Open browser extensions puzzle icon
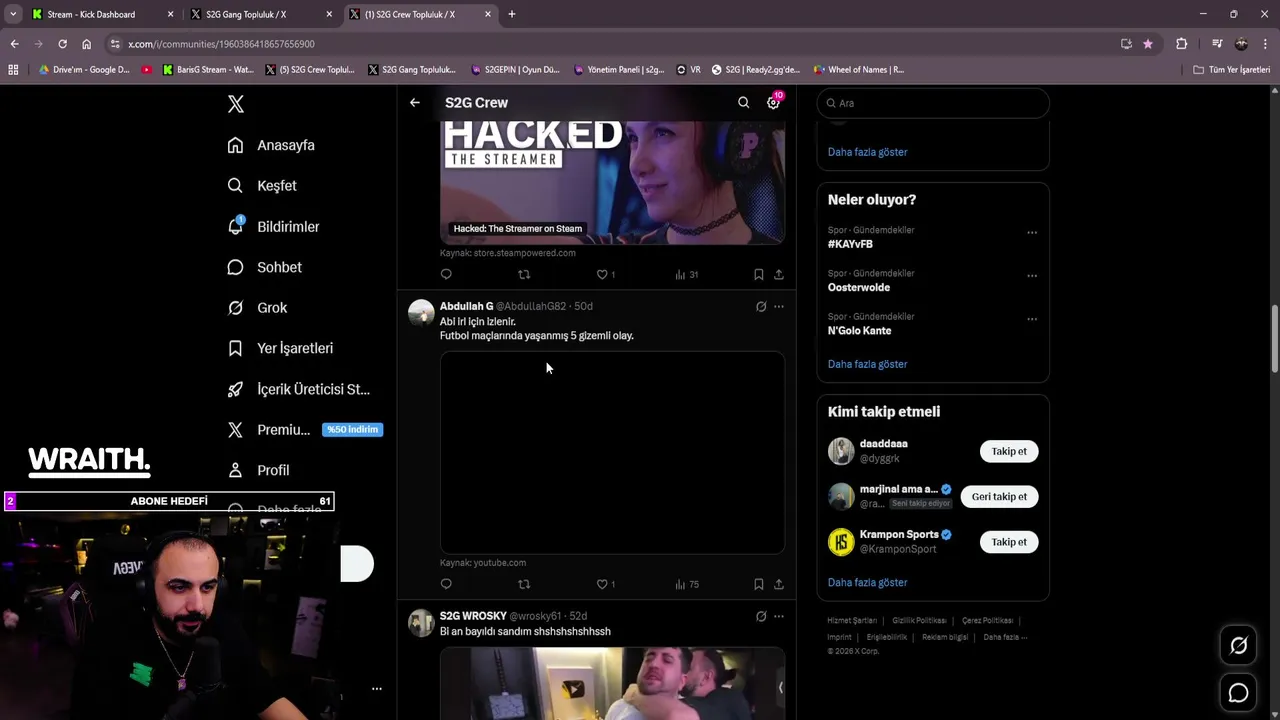Screen dimensions: 1280x720 [1181, 44]
